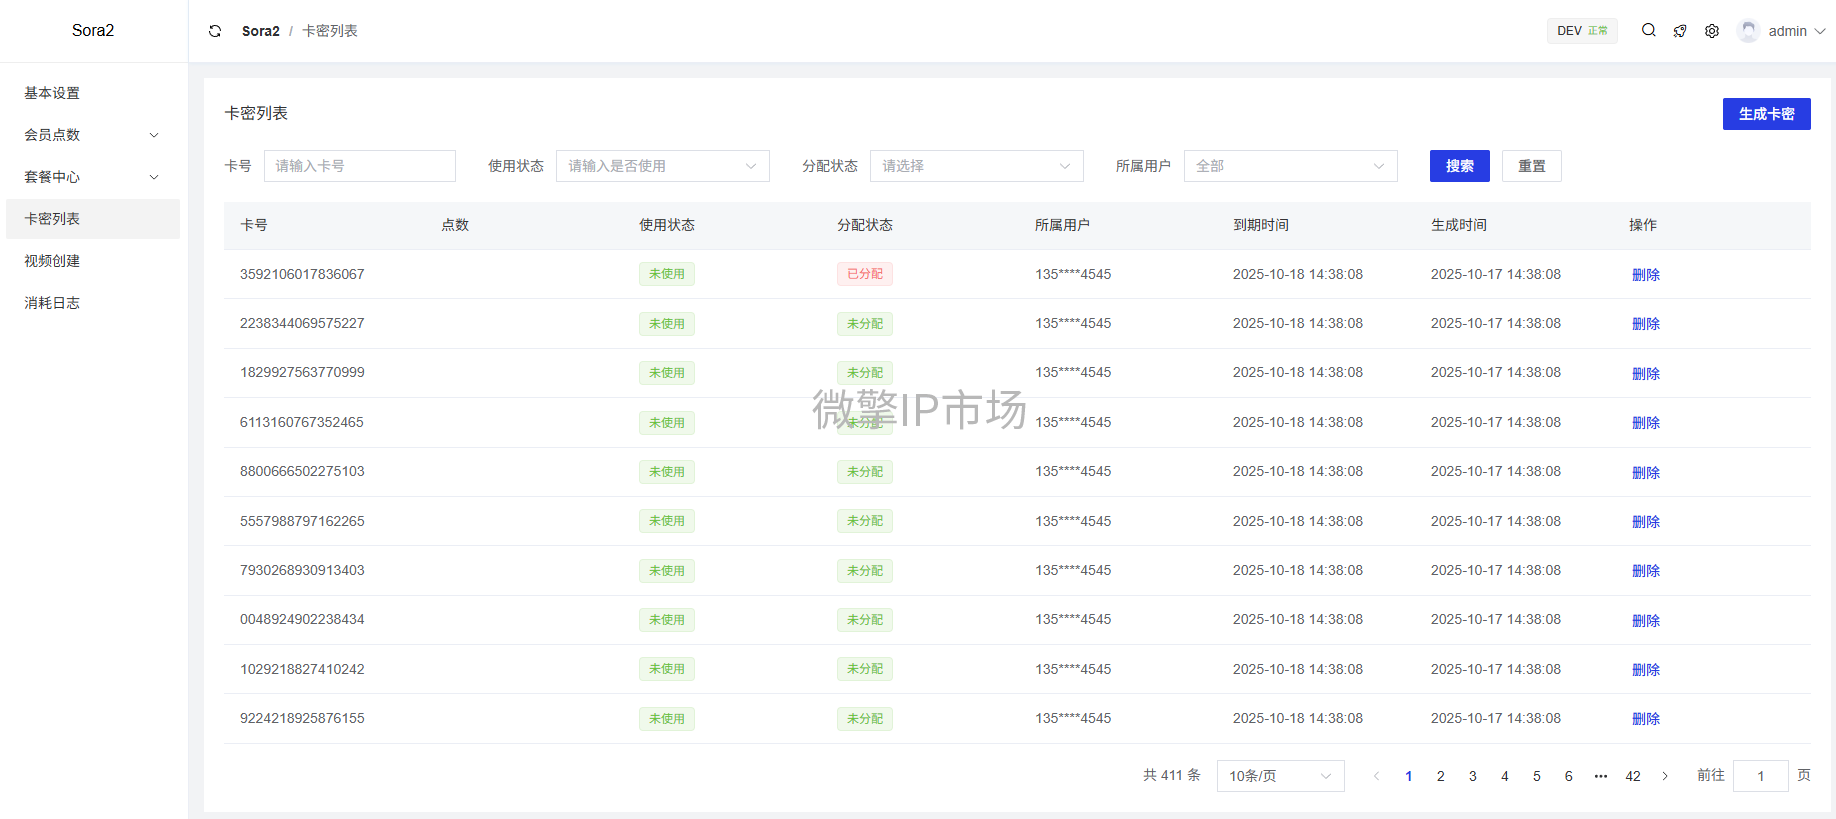Screen dimensions: 1836x819
Task: Expand the 会员点数 sidebar menu
Action: pyautogui.click(x=93, y=135)
